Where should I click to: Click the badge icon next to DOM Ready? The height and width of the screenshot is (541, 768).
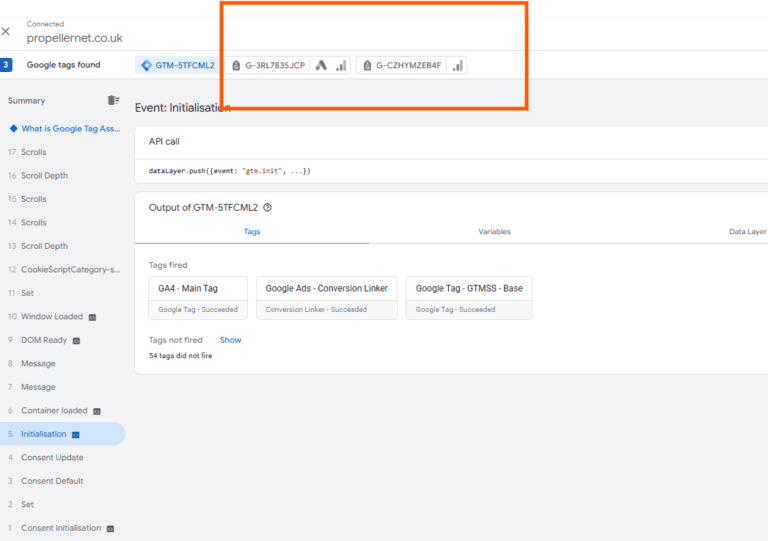77,341
